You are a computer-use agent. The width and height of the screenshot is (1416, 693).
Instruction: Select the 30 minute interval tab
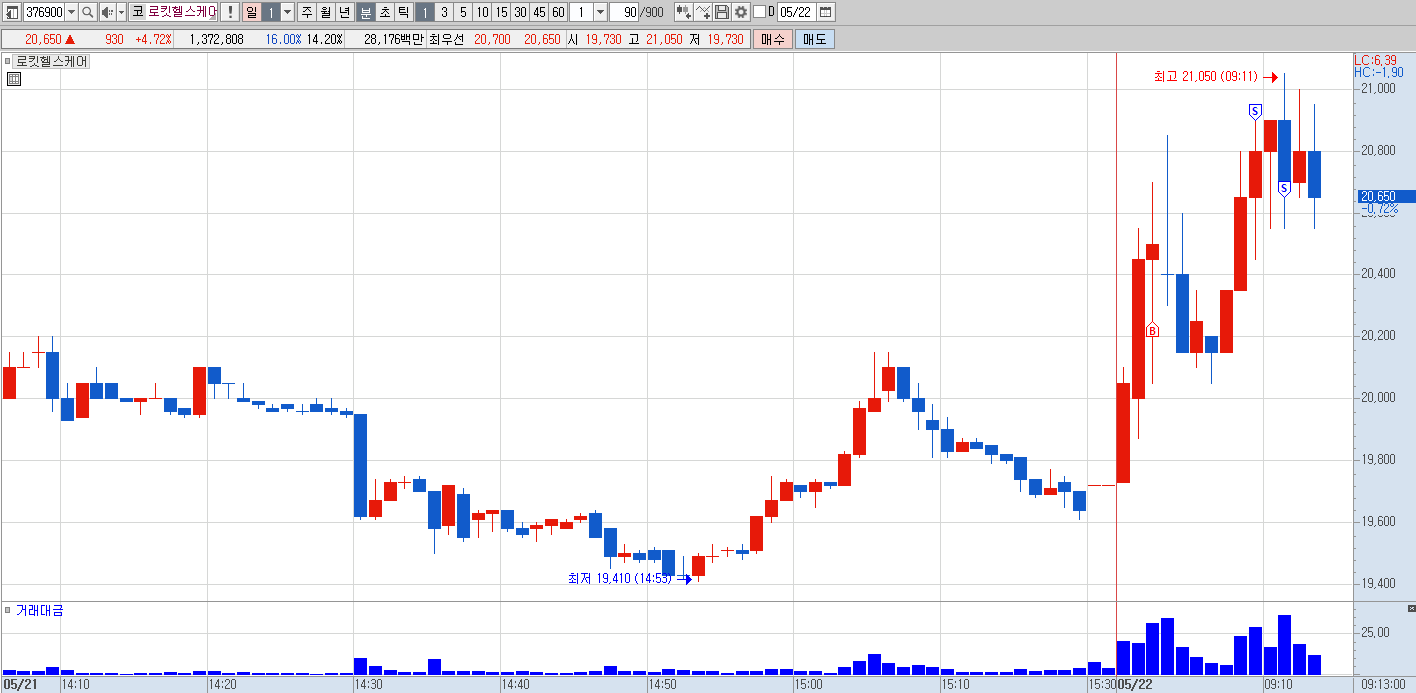click(x=520, y=12)
